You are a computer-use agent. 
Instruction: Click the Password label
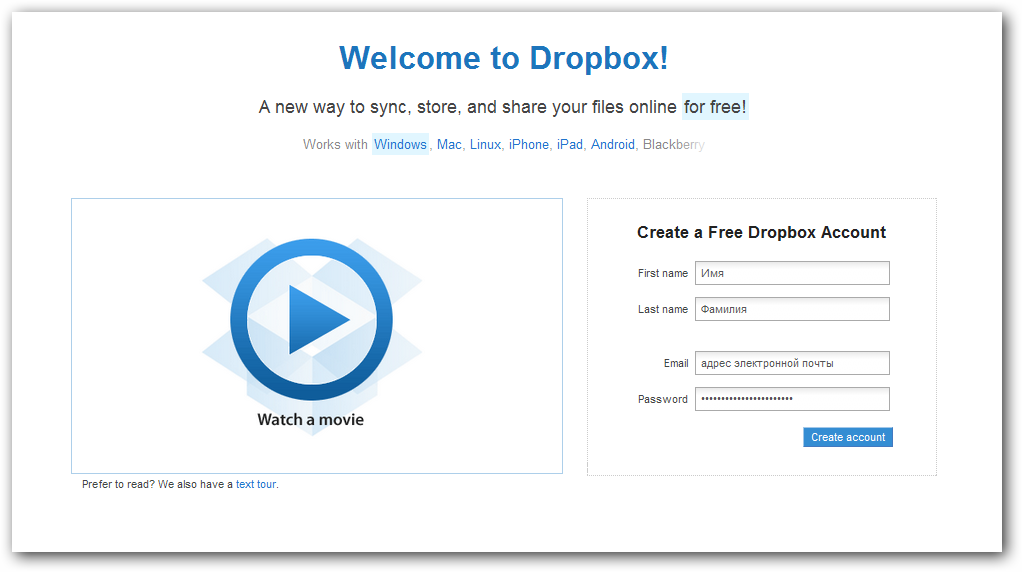click(663, 399)
